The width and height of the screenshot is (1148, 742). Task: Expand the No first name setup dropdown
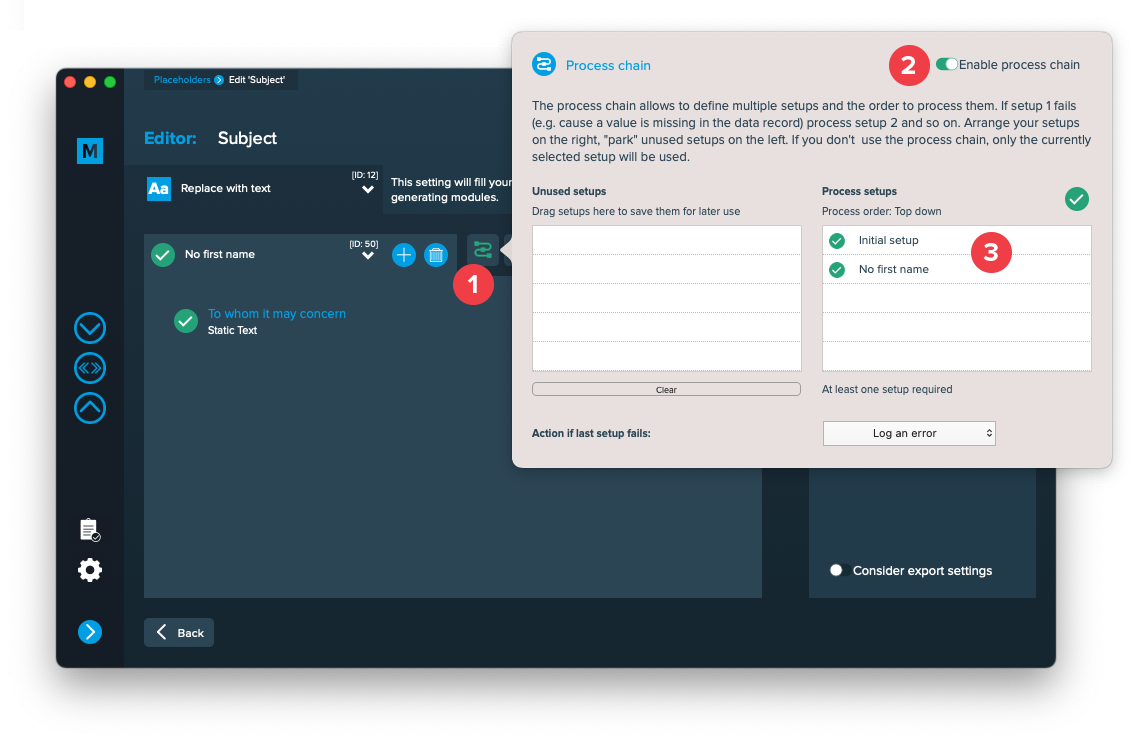pyautogui.click(x=368, y=256)
